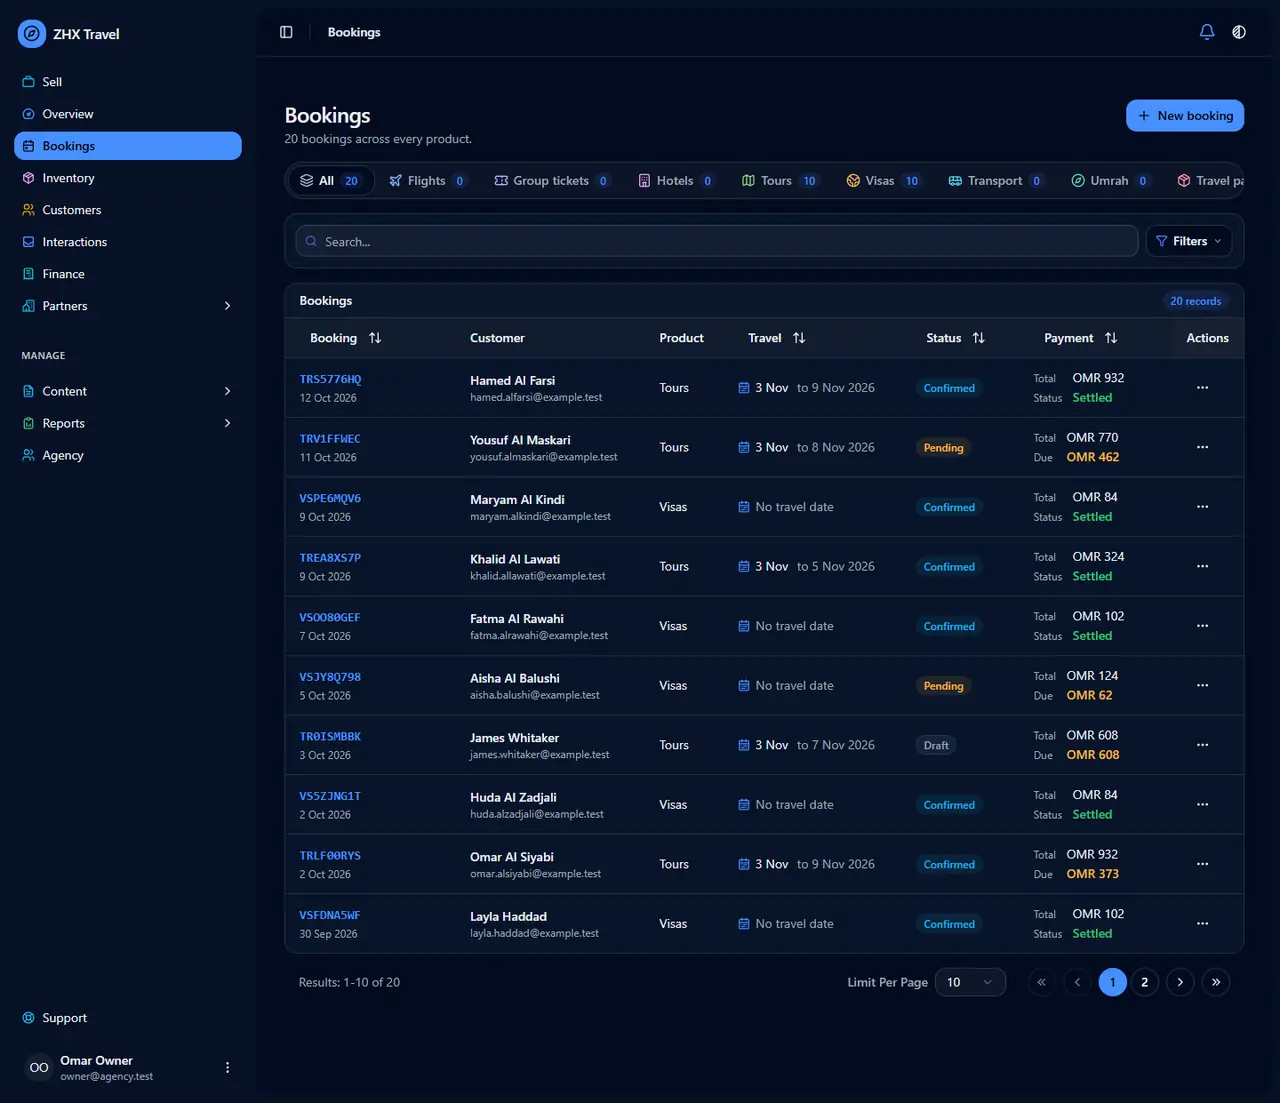Open actions menu for booking TRS5776HQ
1280x1103 pixels.
(x=1202, y=387)
